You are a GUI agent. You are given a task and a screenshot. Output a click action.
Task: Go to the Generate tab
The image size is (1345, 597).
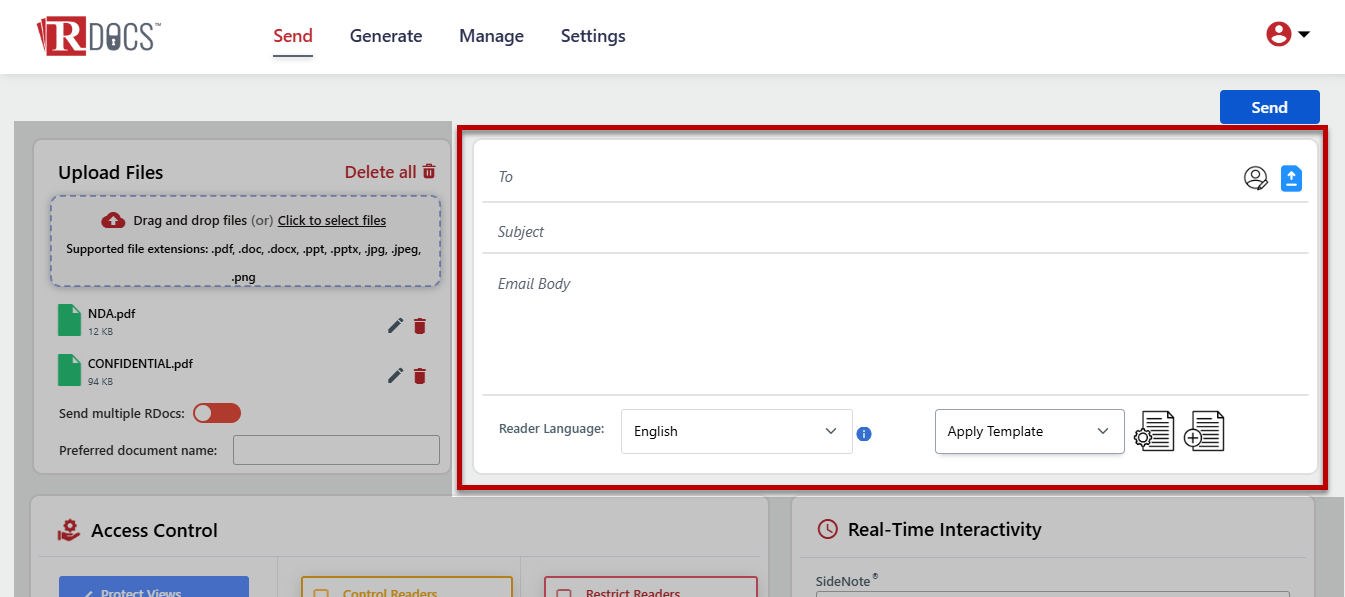pos(386,36)
